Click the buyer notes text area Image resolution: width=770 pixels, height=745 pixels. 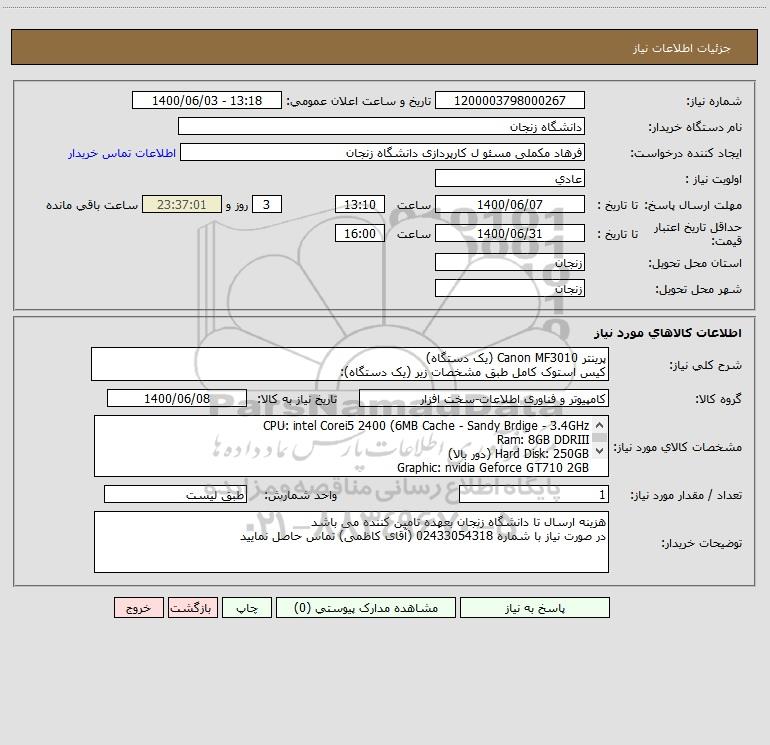351,542
